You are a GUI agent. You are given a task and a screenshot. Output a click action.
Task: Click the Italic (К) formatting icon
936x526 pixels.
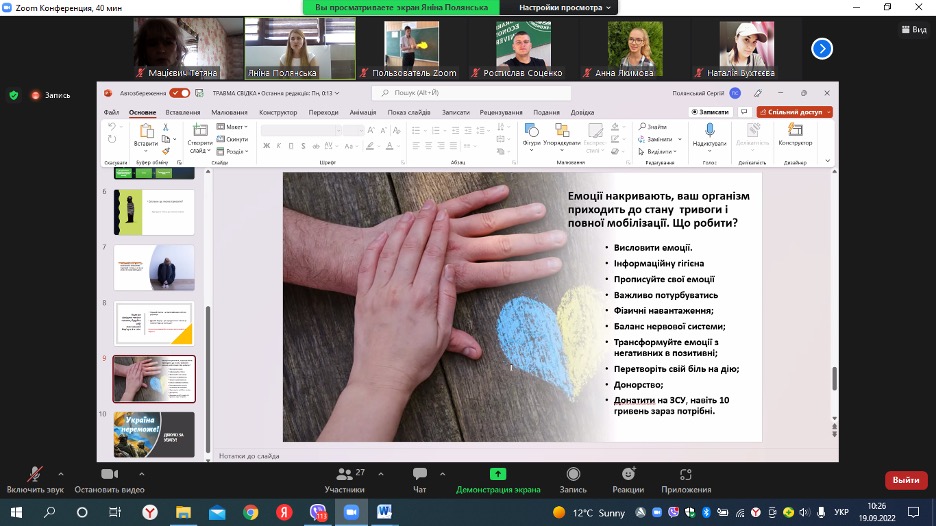tap(279, 146)
